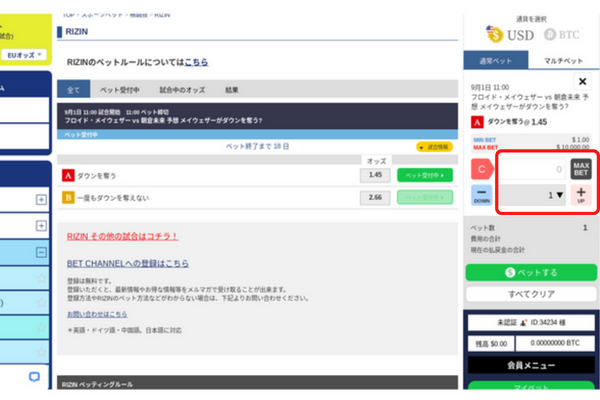Open the chat bubble icon

pyautogui.click(x=34, y=377)
